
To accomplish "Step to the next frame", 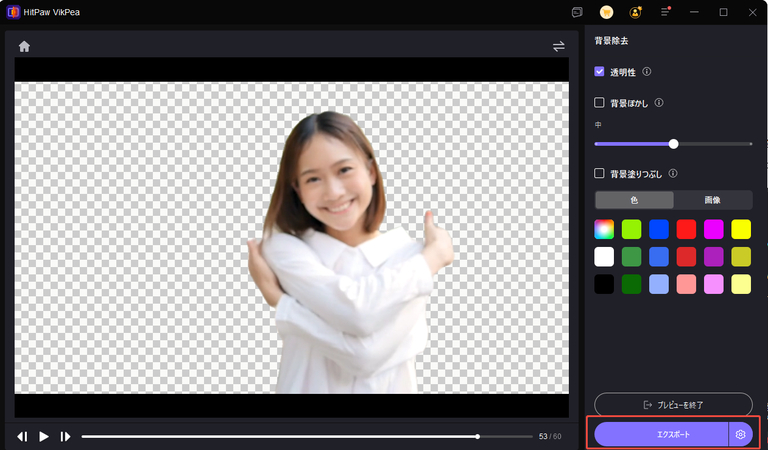I will (65, 436).
